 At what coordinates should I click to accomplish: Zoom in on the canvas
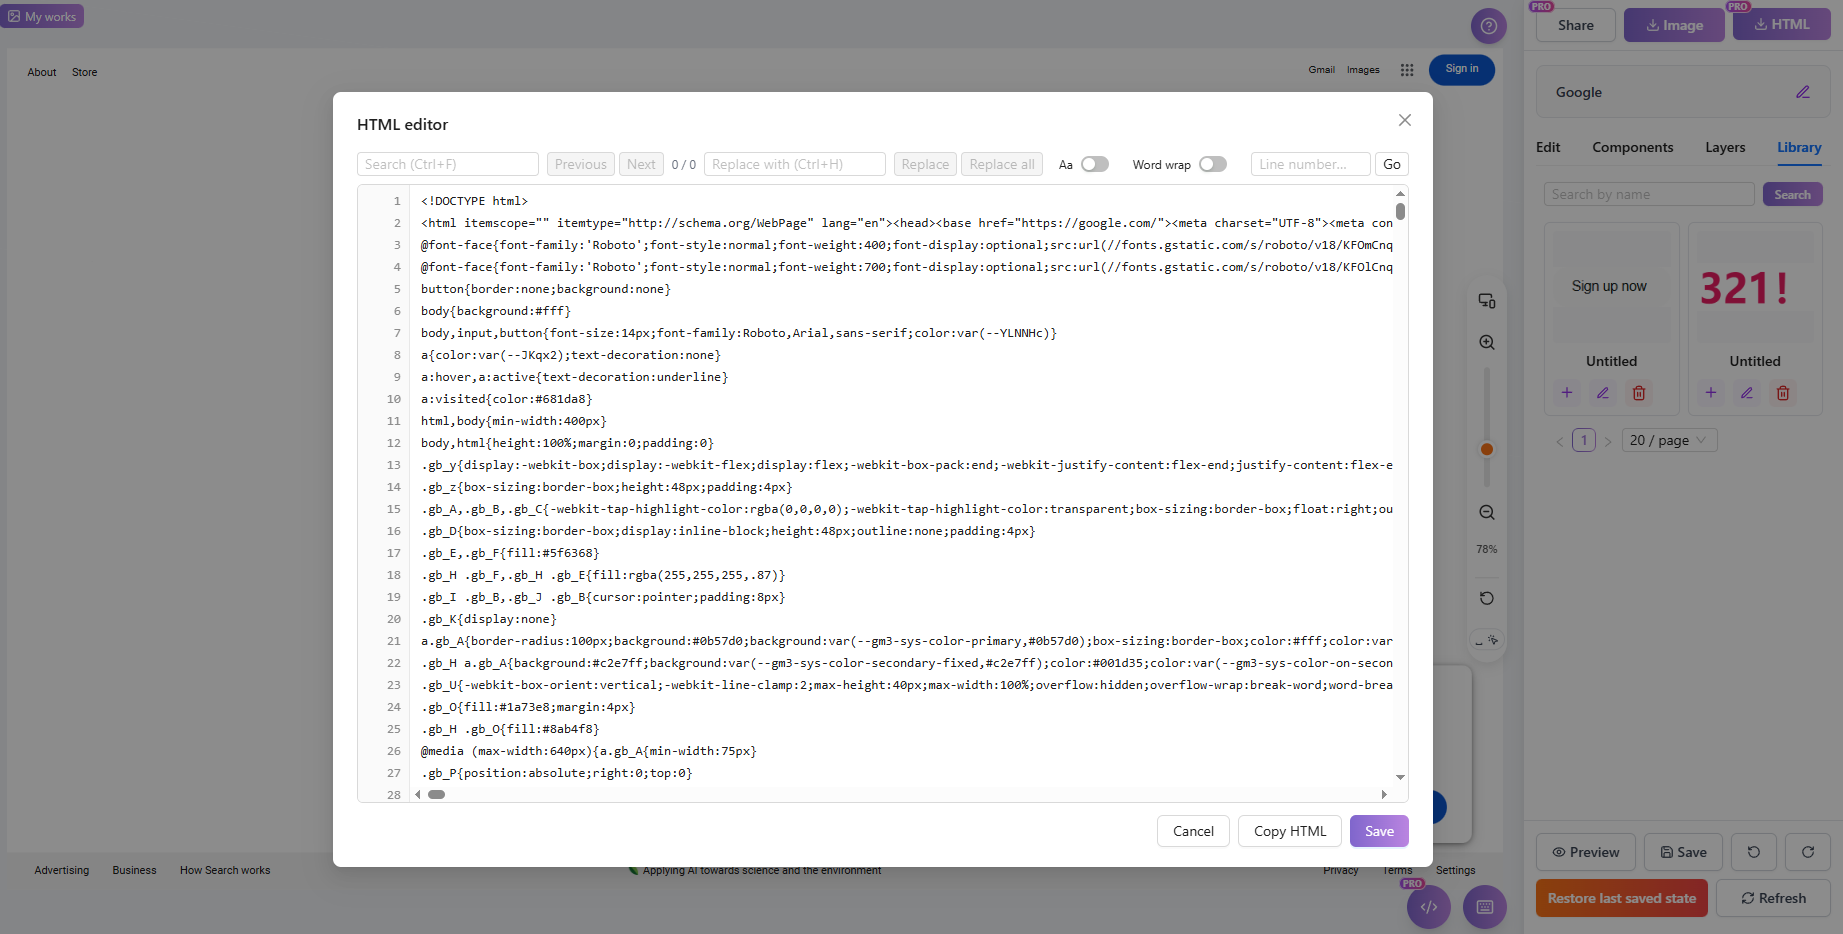point(1486,341)
